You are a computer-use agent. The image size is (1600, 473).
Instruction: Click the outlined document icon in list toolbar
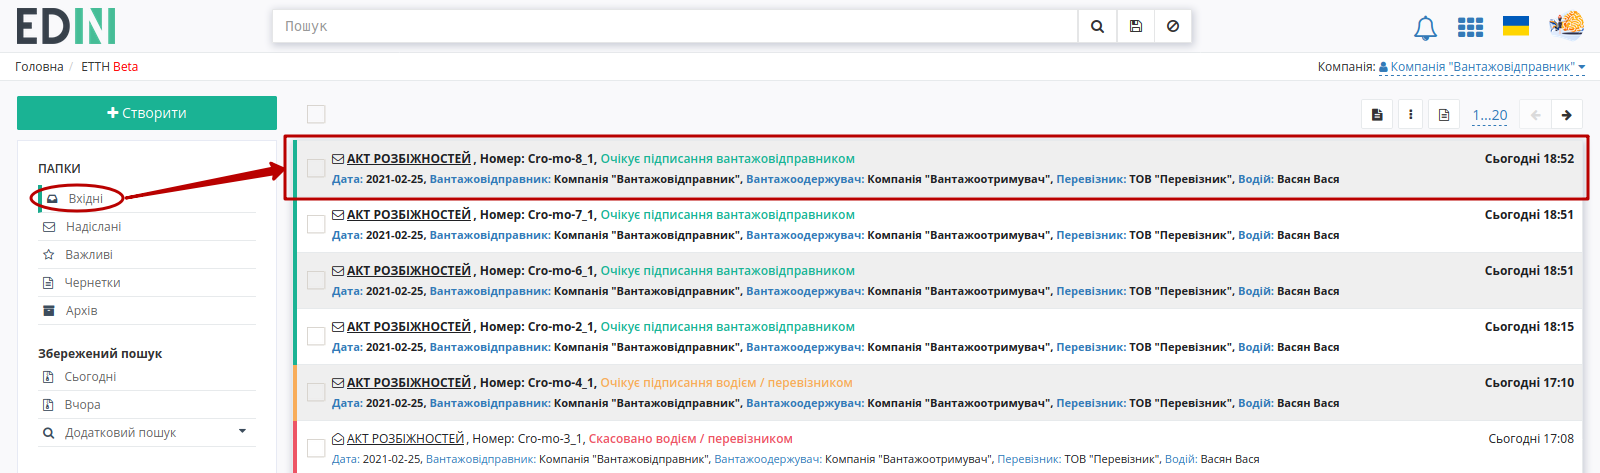point(1444,115)
